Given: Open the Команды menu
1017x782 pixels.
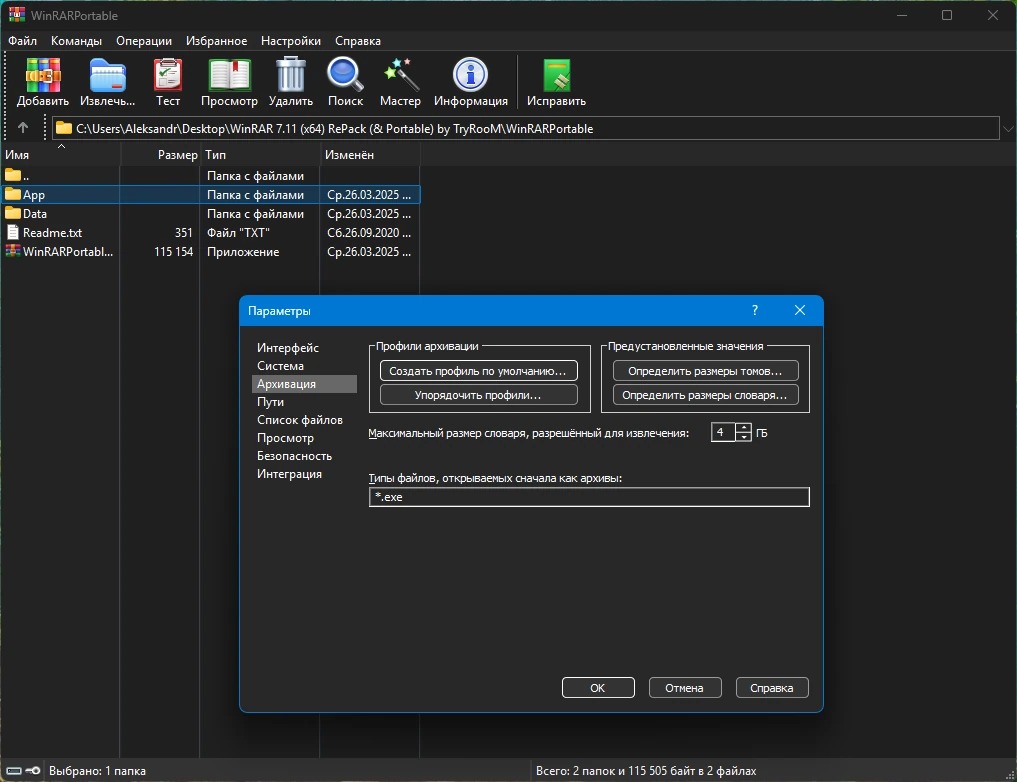Looking at the screenshot, I should tap(77, 41).
